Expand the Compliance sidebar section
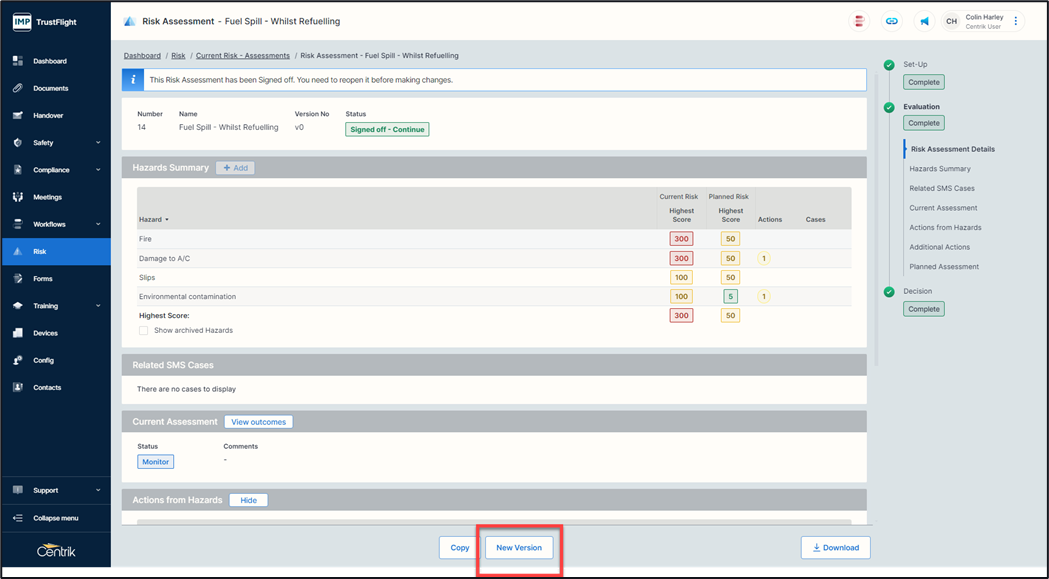This screenshot has height=579, width=1049. [x=97, y=170]
